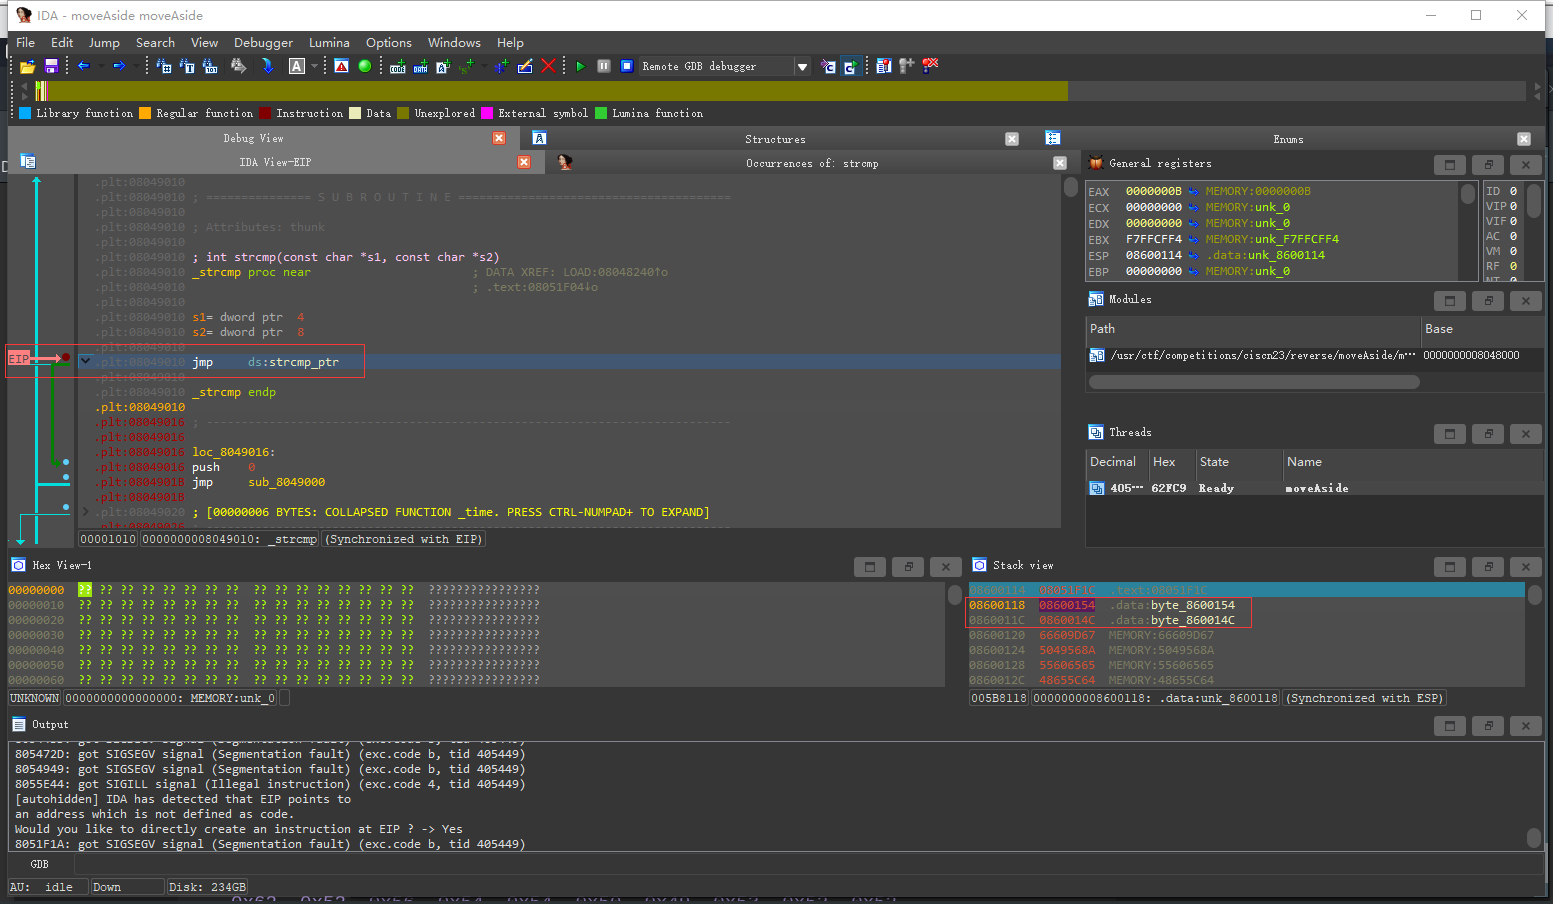This screenshot has height=904, width=1553.
Task: Stop the debugged process
Action: click(627, 66)
